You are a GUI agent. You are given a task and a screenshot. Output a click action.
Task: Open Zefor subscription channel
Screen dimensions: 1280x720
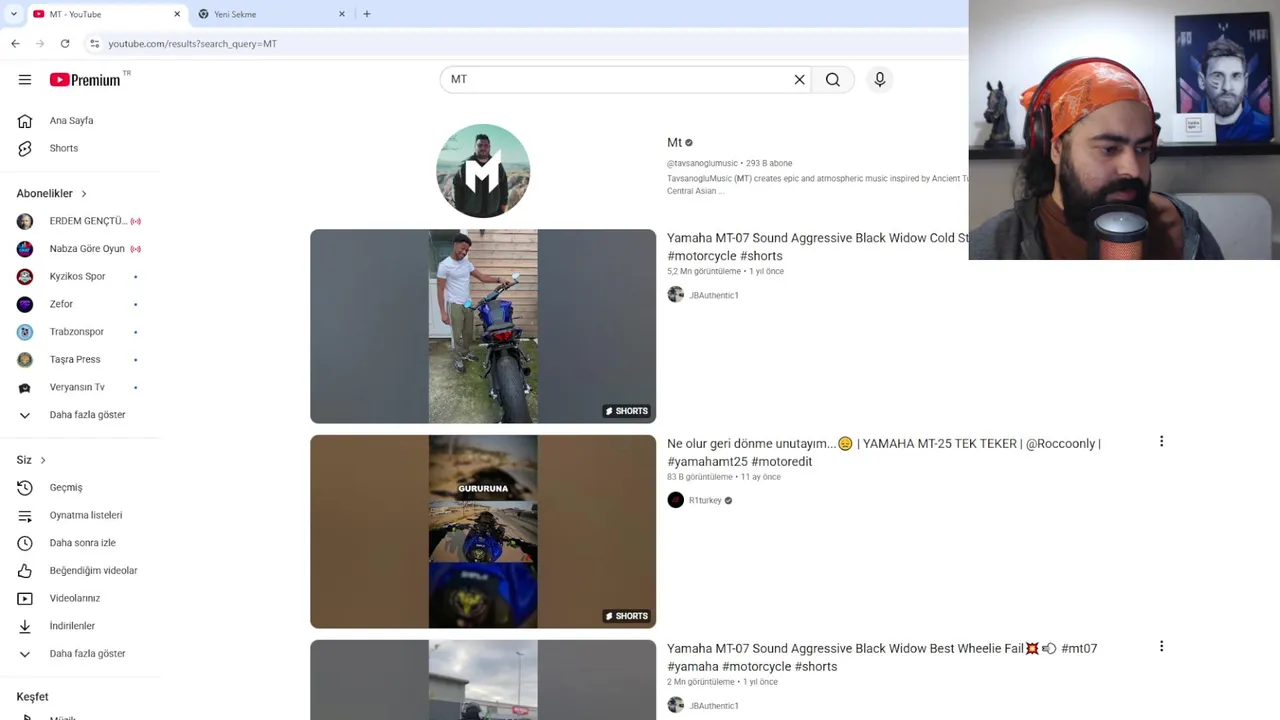pos(80,304)
